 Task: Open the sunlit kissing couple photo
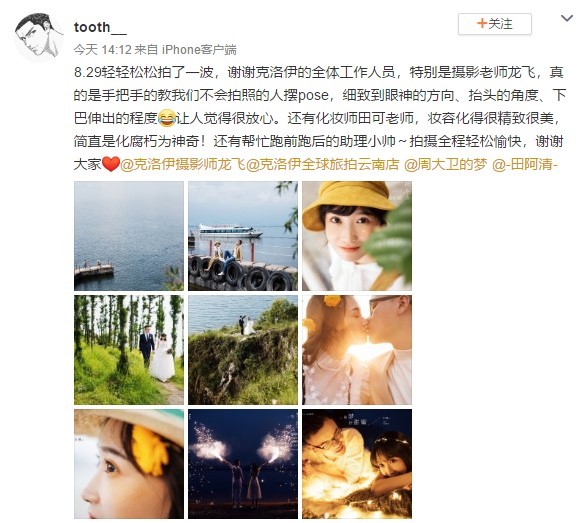tap(357, 350)
